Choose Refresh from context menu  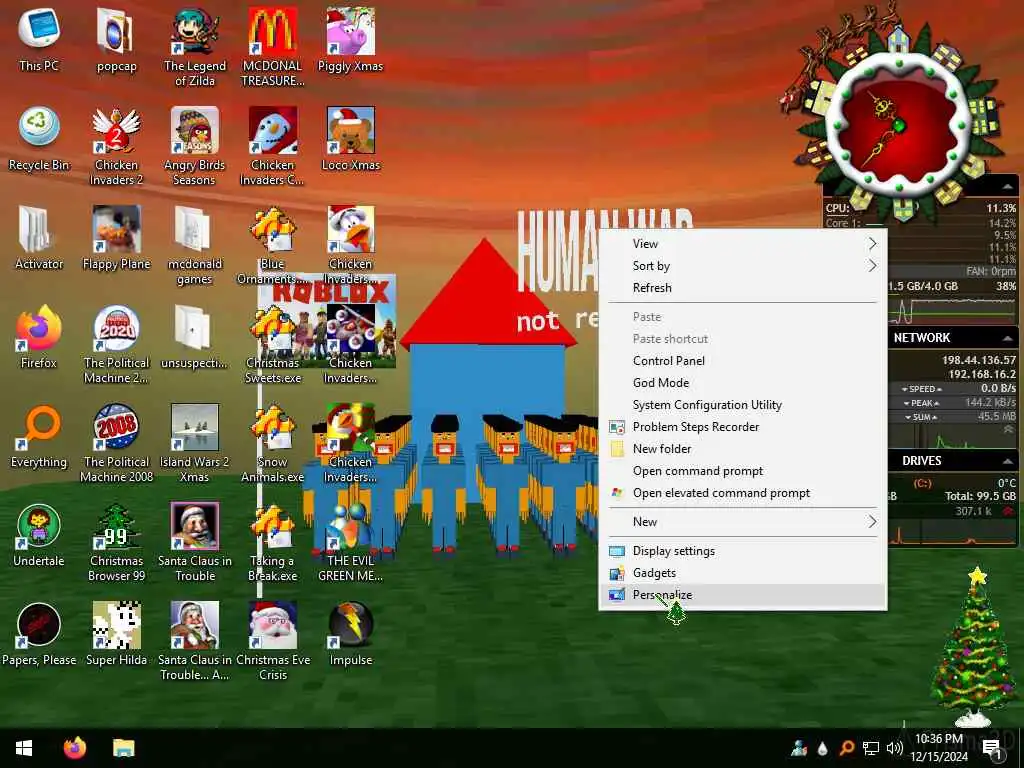click(x=743, y=288)
